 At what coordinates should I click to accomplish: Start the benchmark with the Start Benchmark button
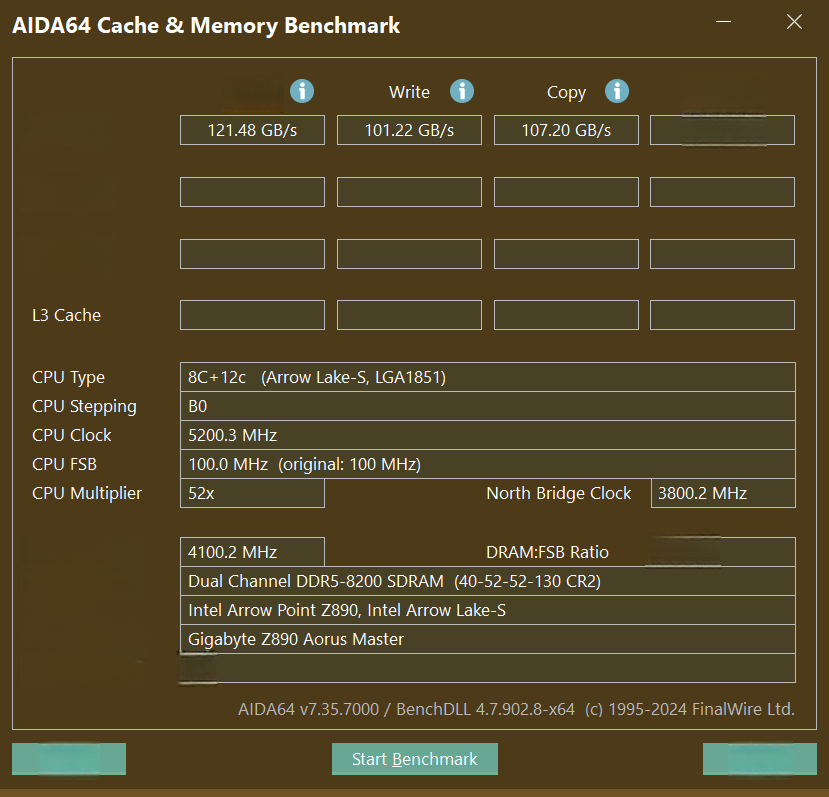click(x=414, y=759)
